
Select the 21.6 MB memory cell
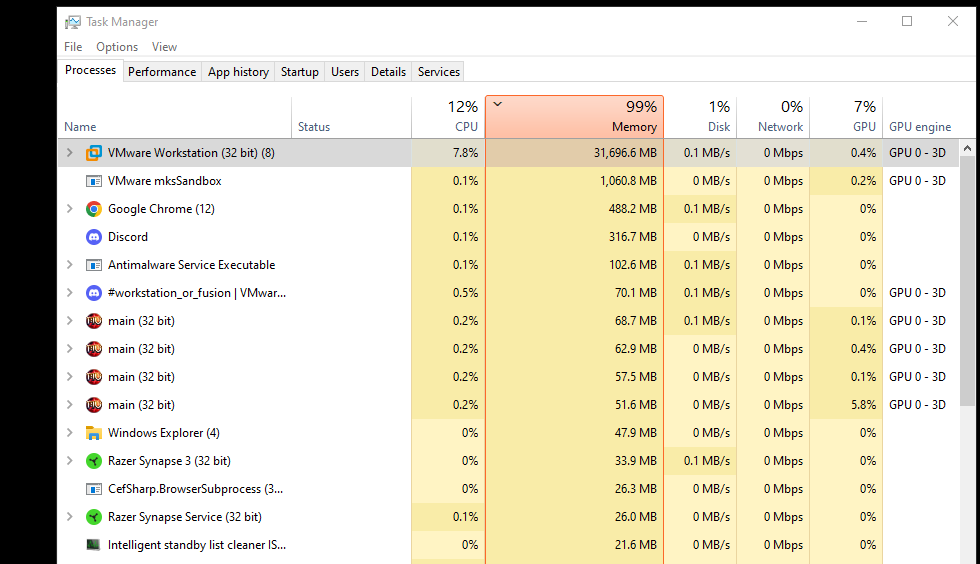point(574,545)
